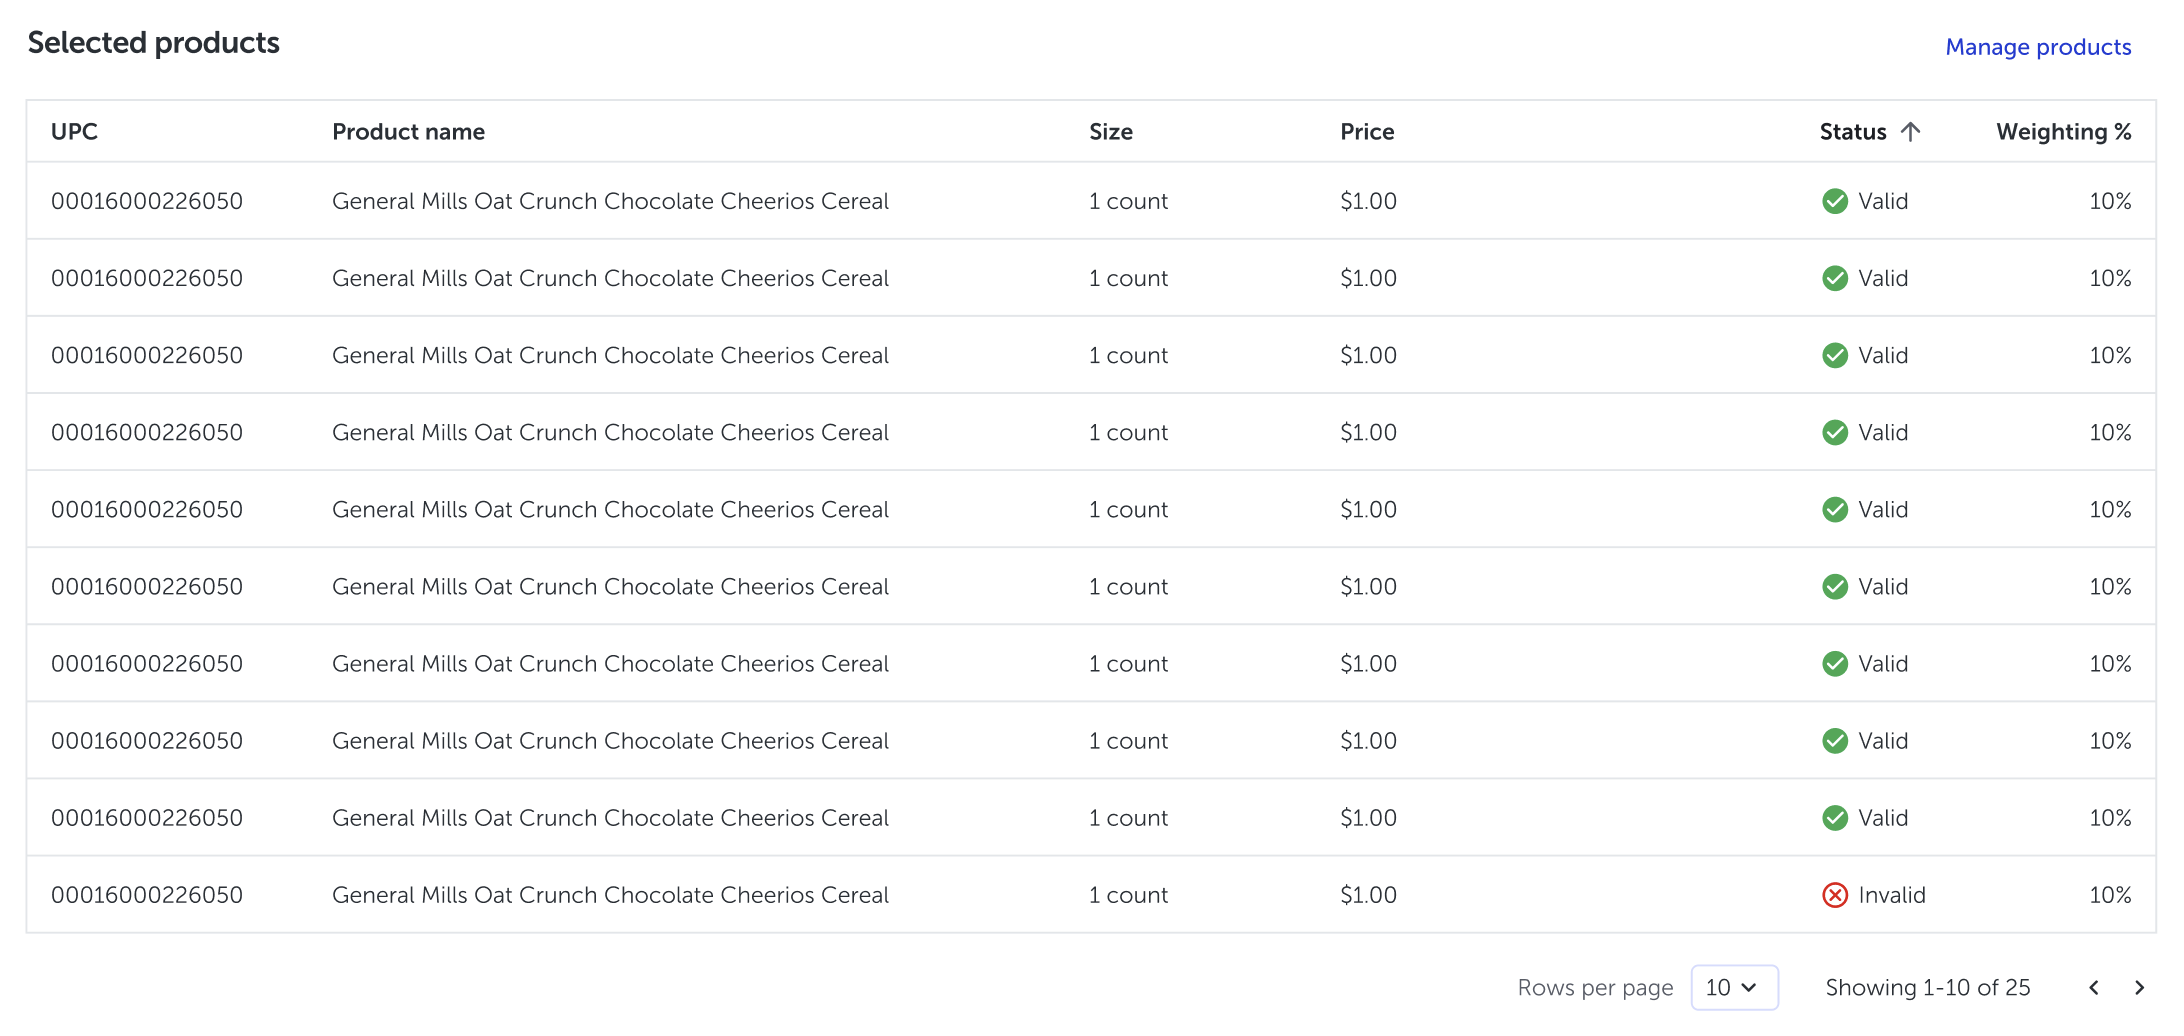2184x1036 pixels.
Task: Click the weighting value in last row
Action: click(x=2110, y=895)
